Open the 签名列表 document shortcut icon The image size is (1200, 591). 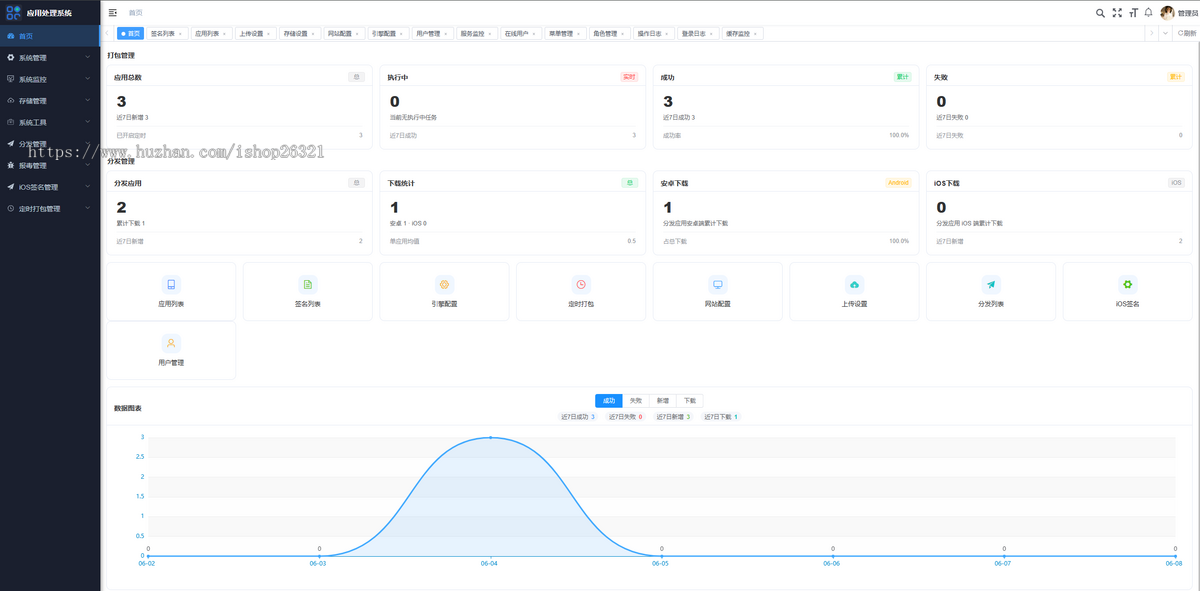click(x=308, y=284)
